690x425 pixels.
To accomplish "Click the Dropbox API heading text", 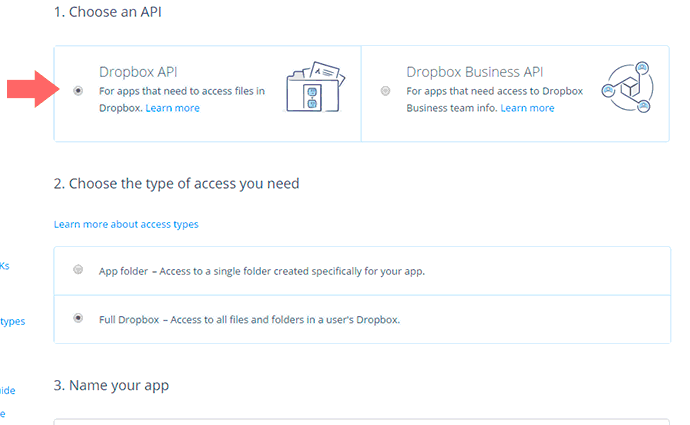I will [138, 72].
